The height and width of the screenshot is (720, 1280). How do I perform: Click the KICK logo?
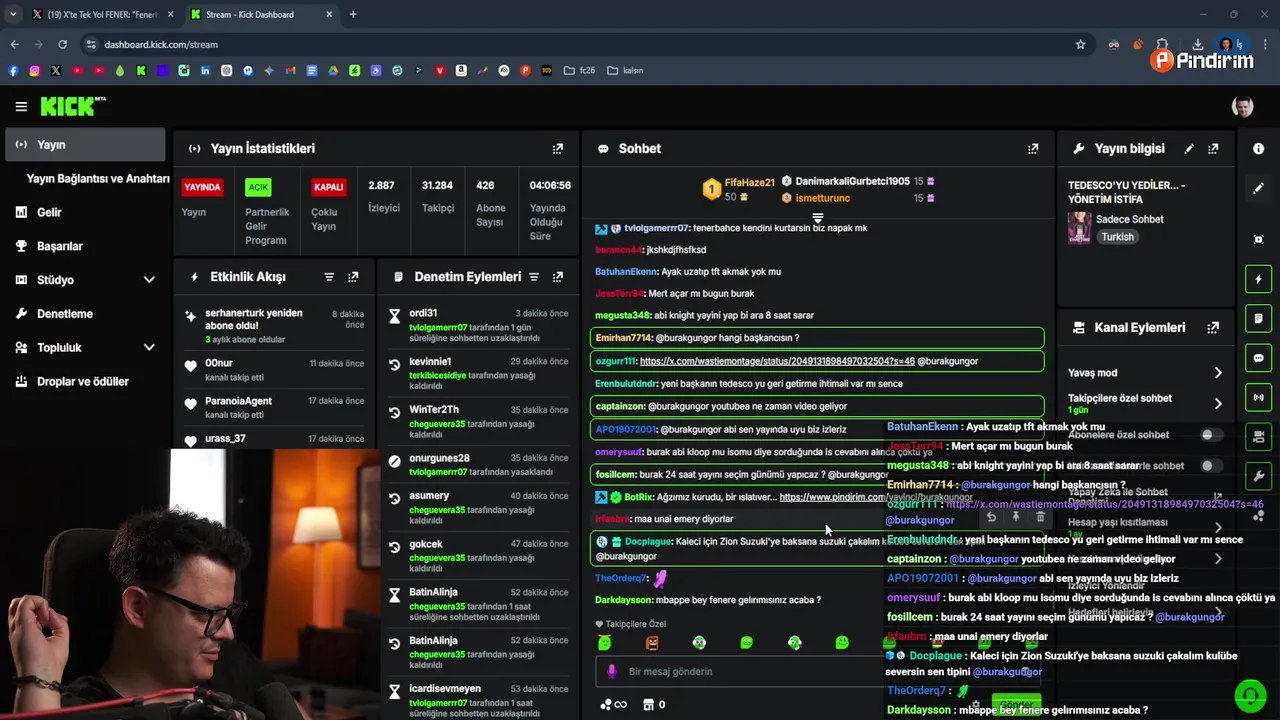coord(72,106)
